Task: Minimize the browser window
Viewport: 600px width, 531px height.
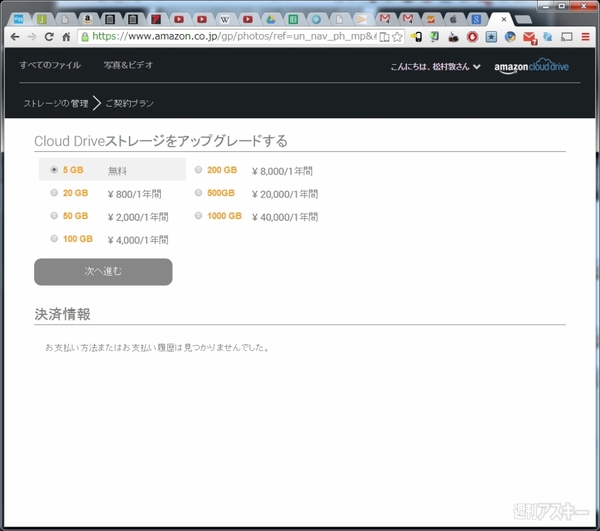Action: 546,6
